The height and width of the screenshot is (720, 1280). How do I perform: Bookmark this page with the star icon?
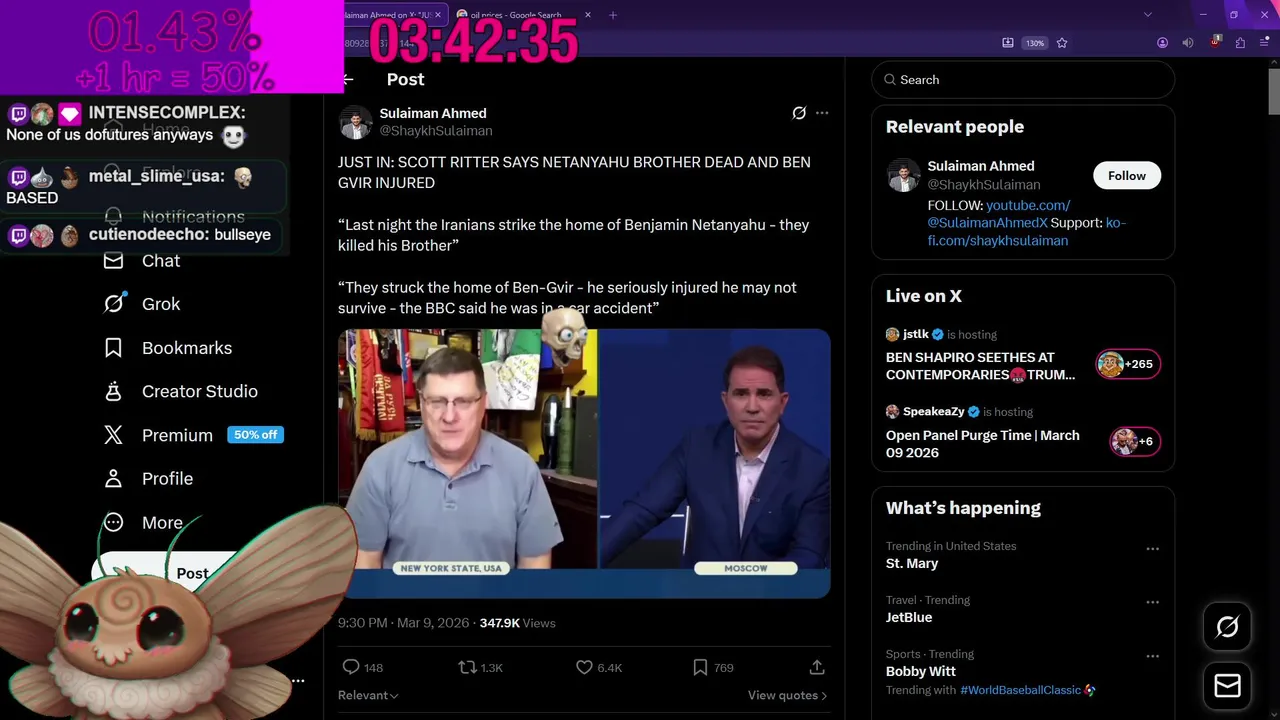(x=1062, y=43)
